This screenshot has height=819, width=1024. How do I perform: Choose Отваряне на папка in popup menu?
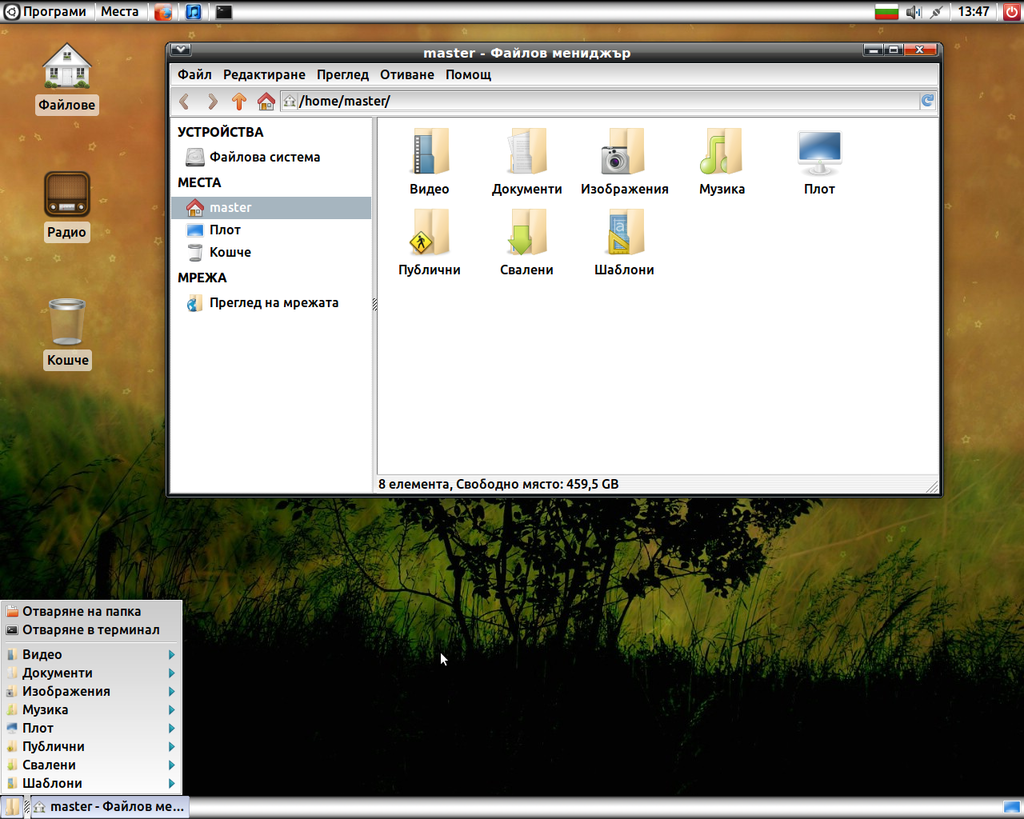tap(91, 611)
